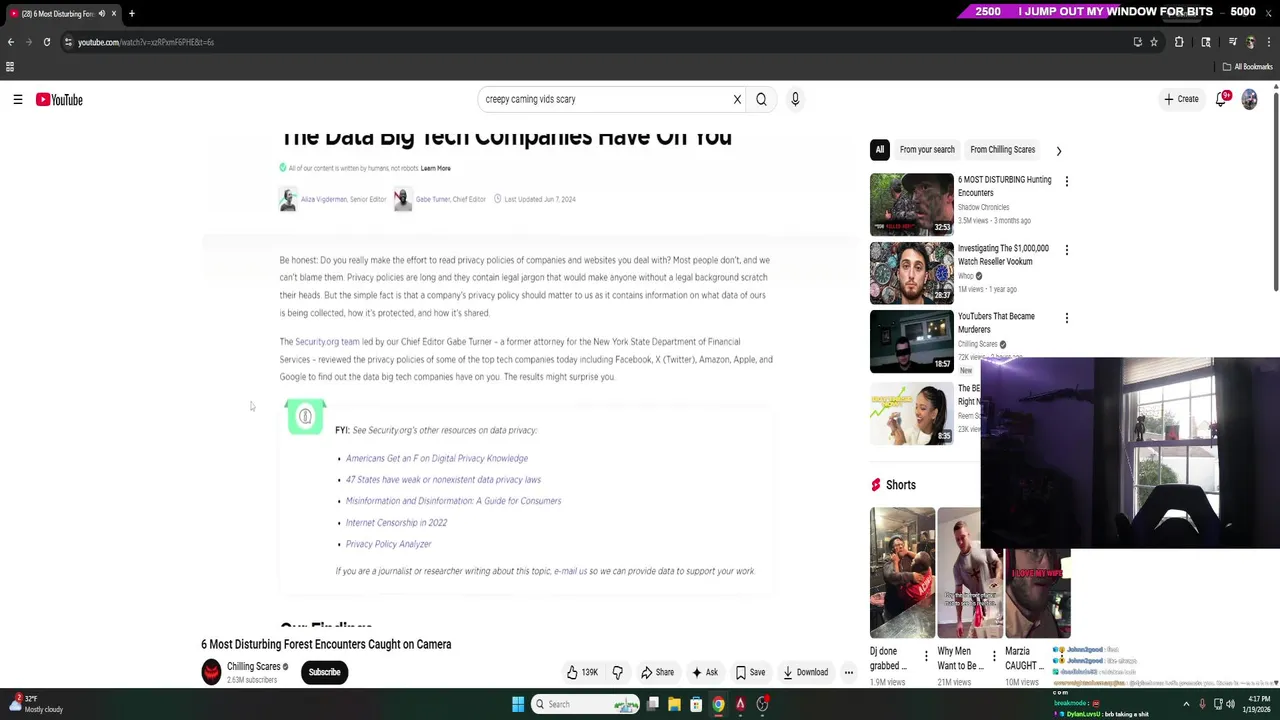
Task: Mute the tab via speaker icon
Action: [x=101, y=13]
